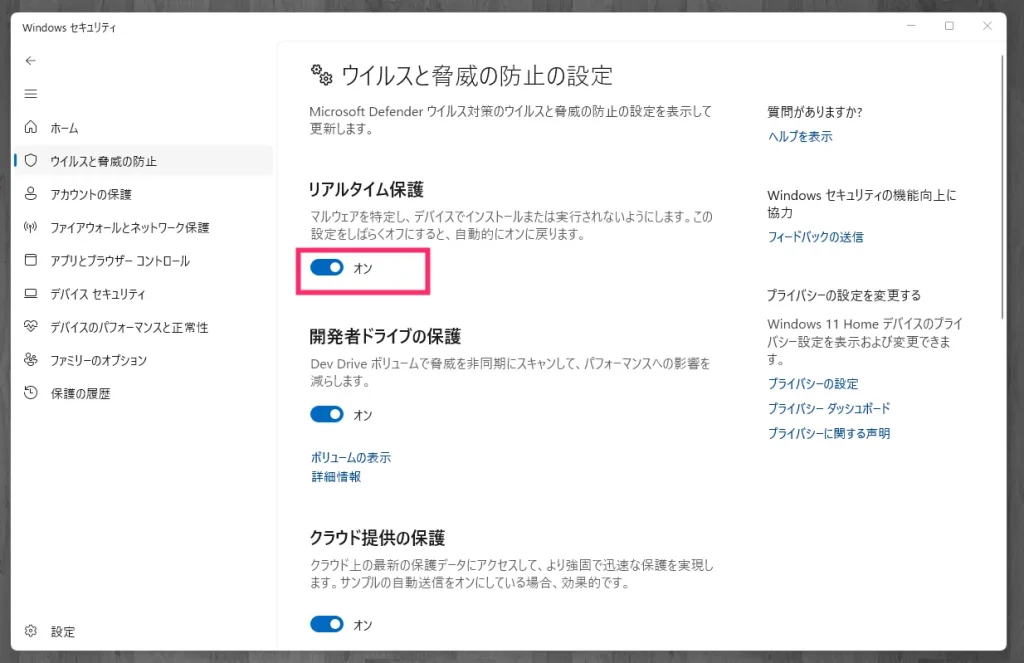Click the gear icon for 設定
The height and width of the screenshot is (663, 1024).
(31, 631)
